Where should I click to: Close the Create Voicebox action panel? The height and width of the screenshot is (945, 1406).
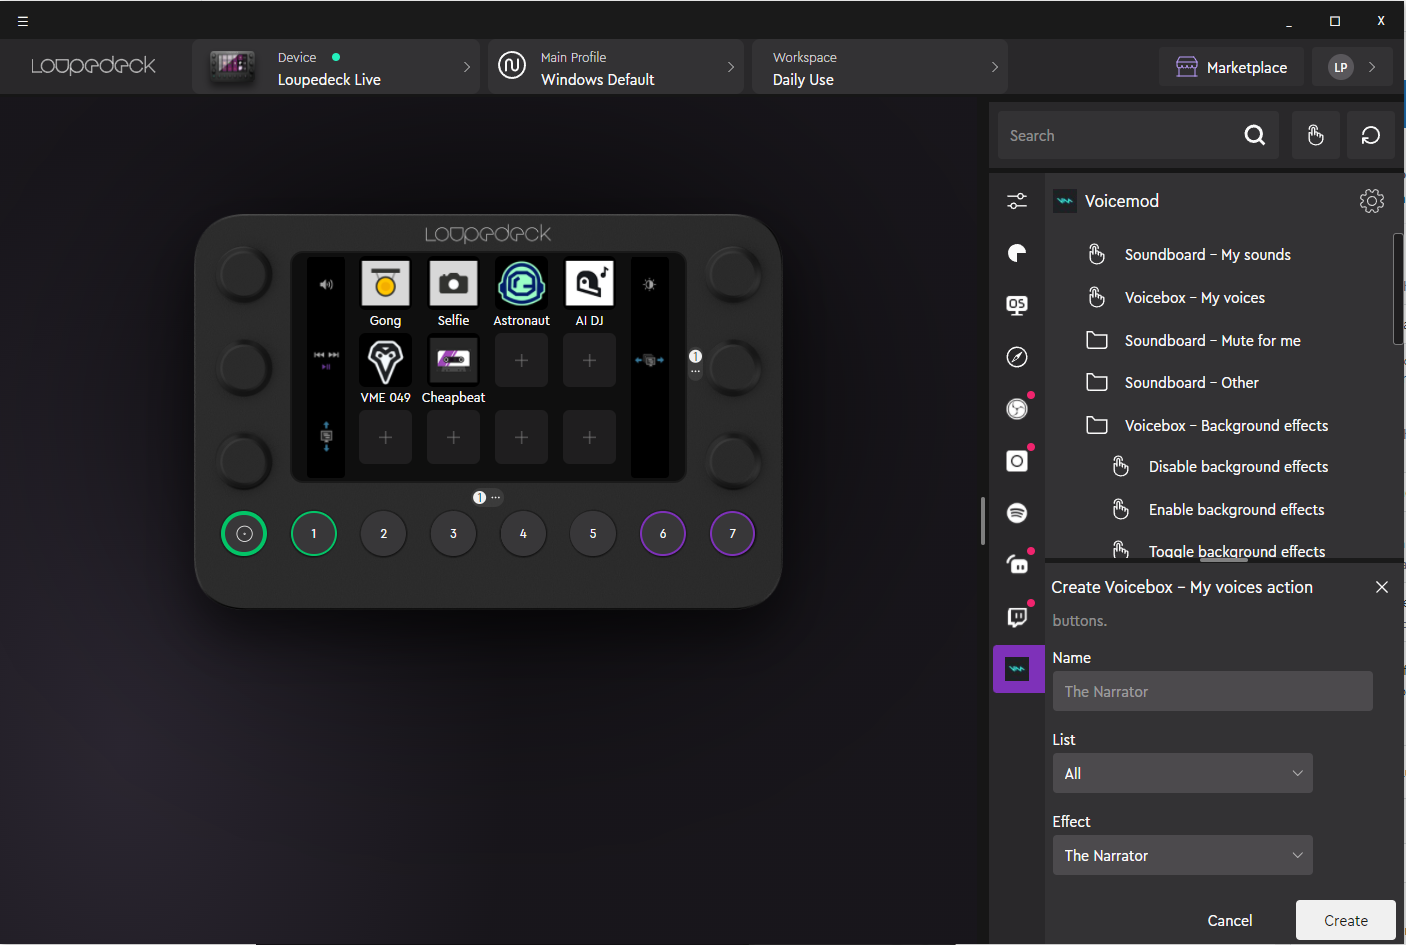[1382, 587]
